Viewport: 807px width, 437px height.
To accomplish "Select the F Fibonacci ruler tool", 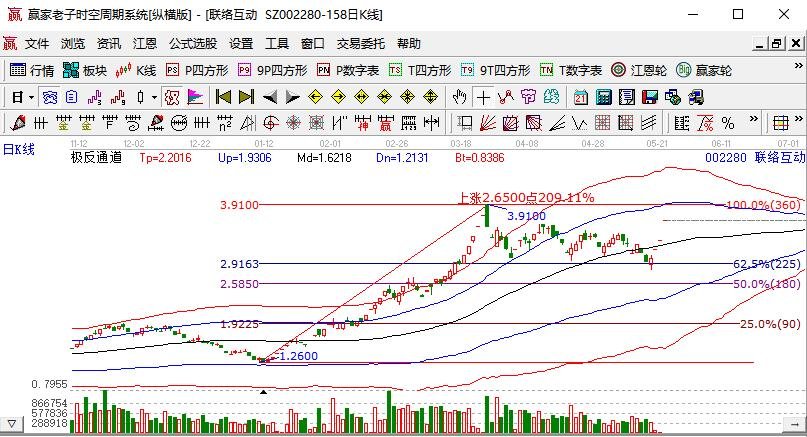I will [110, 123].
